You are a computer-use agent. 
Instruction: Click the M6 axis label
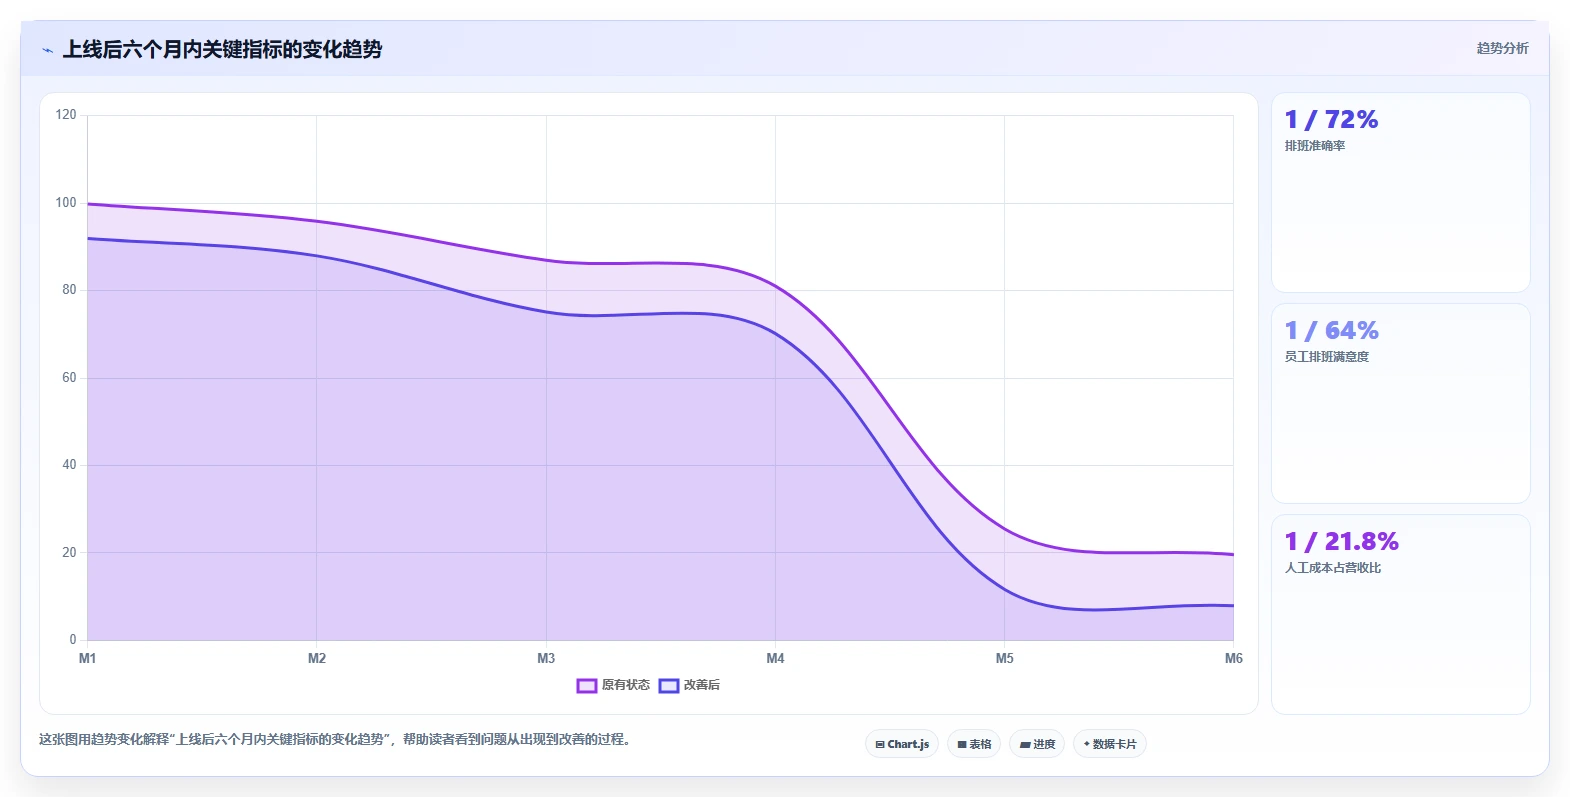[x=1234, y=658]
